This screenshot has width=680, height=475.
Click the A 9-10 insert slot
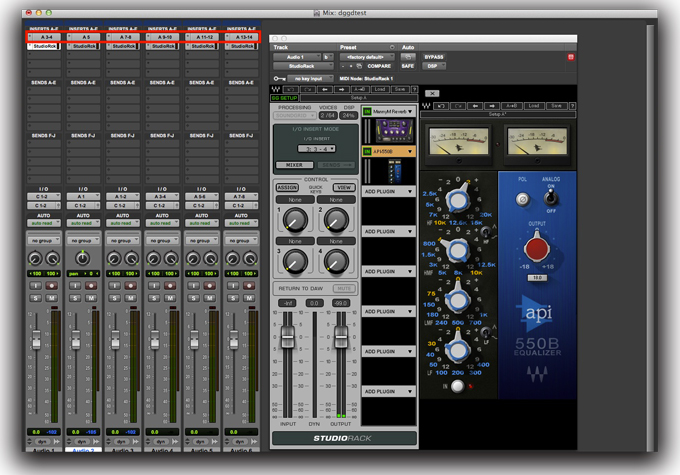point(162,37)
